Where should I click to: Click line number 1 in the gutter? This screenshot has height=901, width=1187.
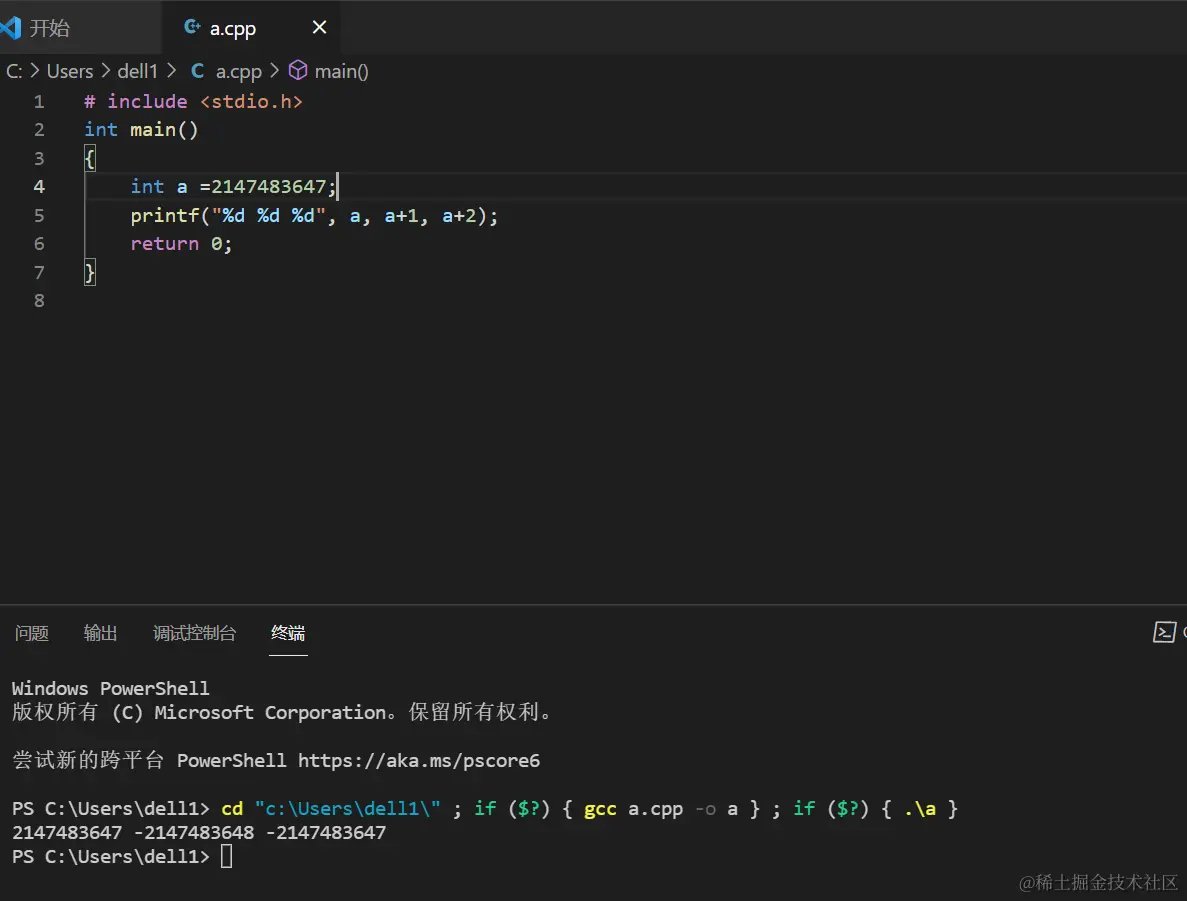(39, 101)
